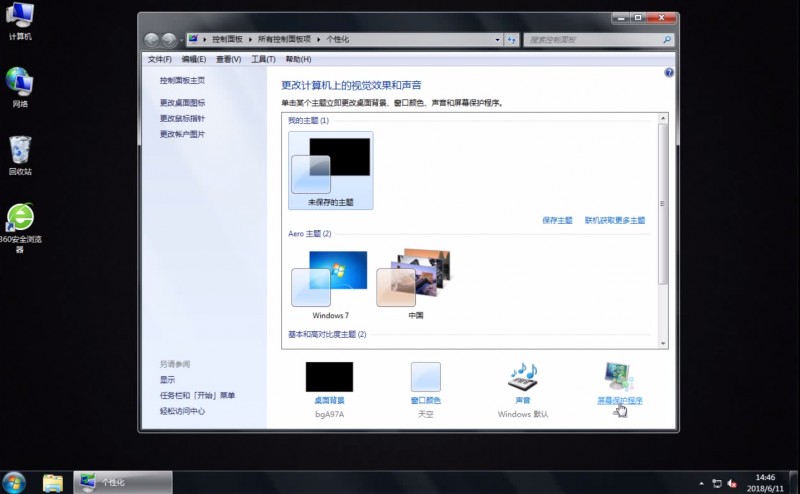Open 查看(V) menu
This screenshot has height=494, width=800.
229,59
